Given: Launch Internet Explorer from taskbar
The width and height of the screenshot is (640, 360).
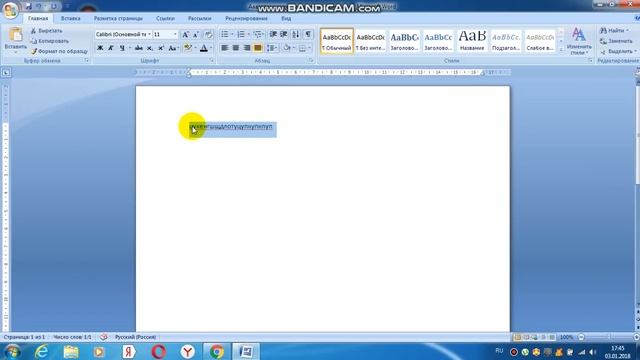Looking at the screenshot, I should pyautogui.click(x=41, y=351).
